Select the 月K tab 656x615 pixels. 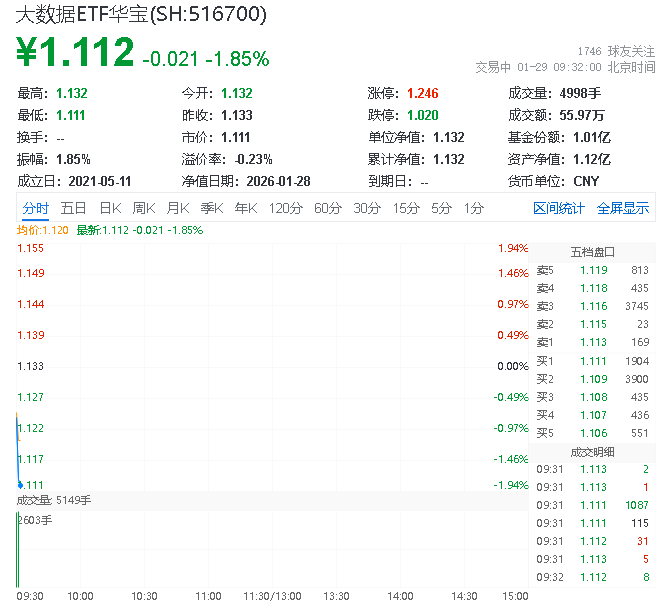click(x=178, y=208)
